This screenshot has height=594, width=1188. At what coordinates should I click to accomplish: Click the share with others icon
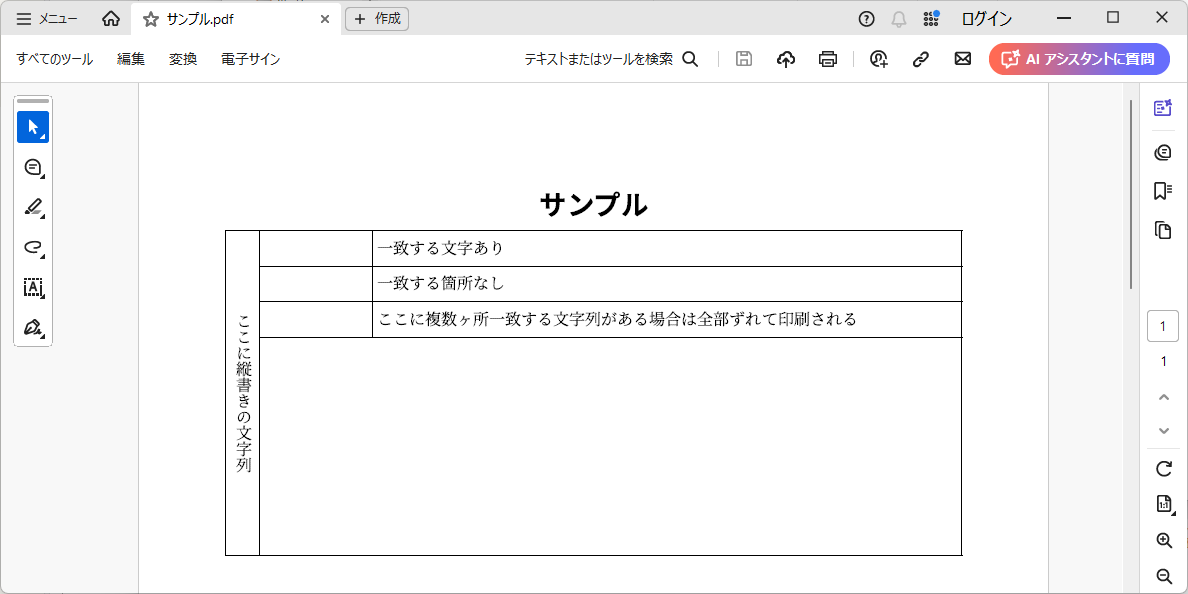click(879, 59)
